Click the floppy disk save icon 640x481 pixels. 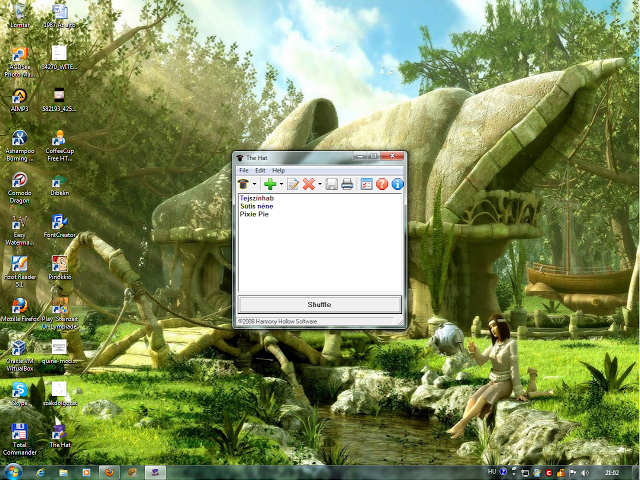pyautogui.click(x=331, y=184)
